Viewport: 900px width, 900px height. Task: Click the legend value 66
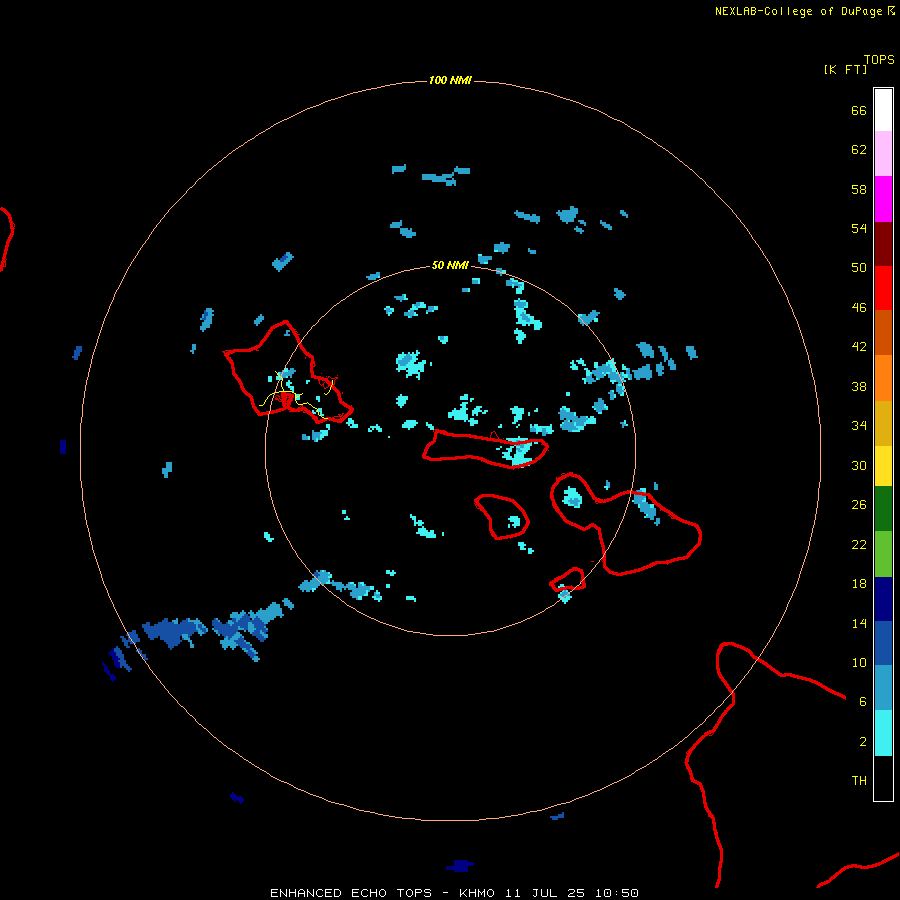point(859,111)
